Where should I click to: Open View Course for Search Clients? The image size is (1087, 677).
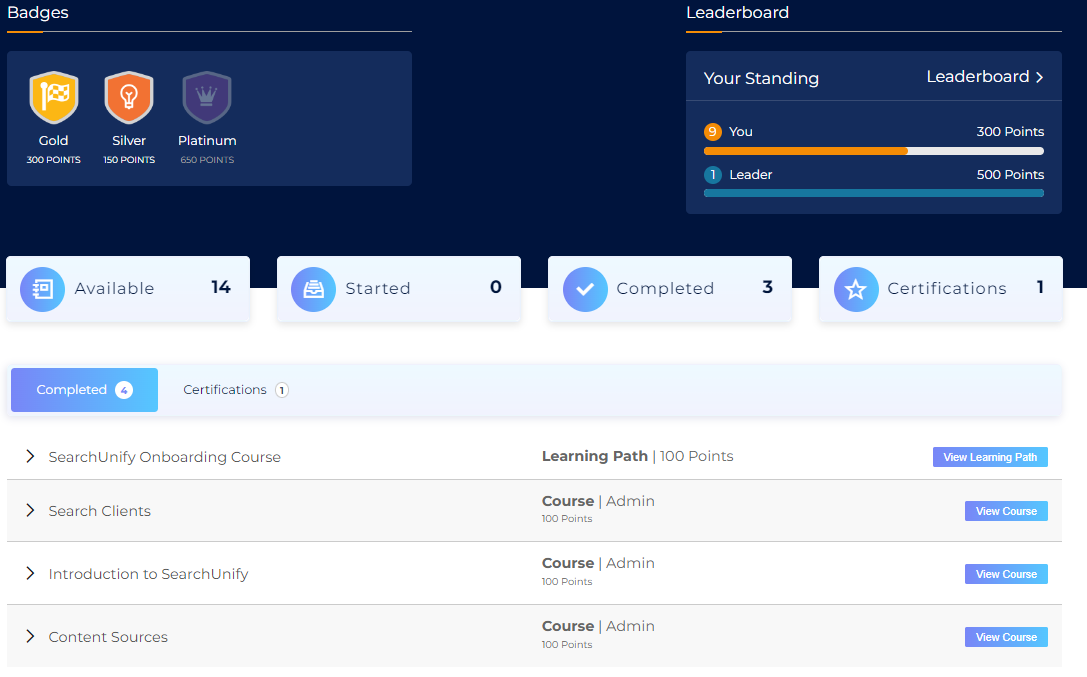point(1005,511)
